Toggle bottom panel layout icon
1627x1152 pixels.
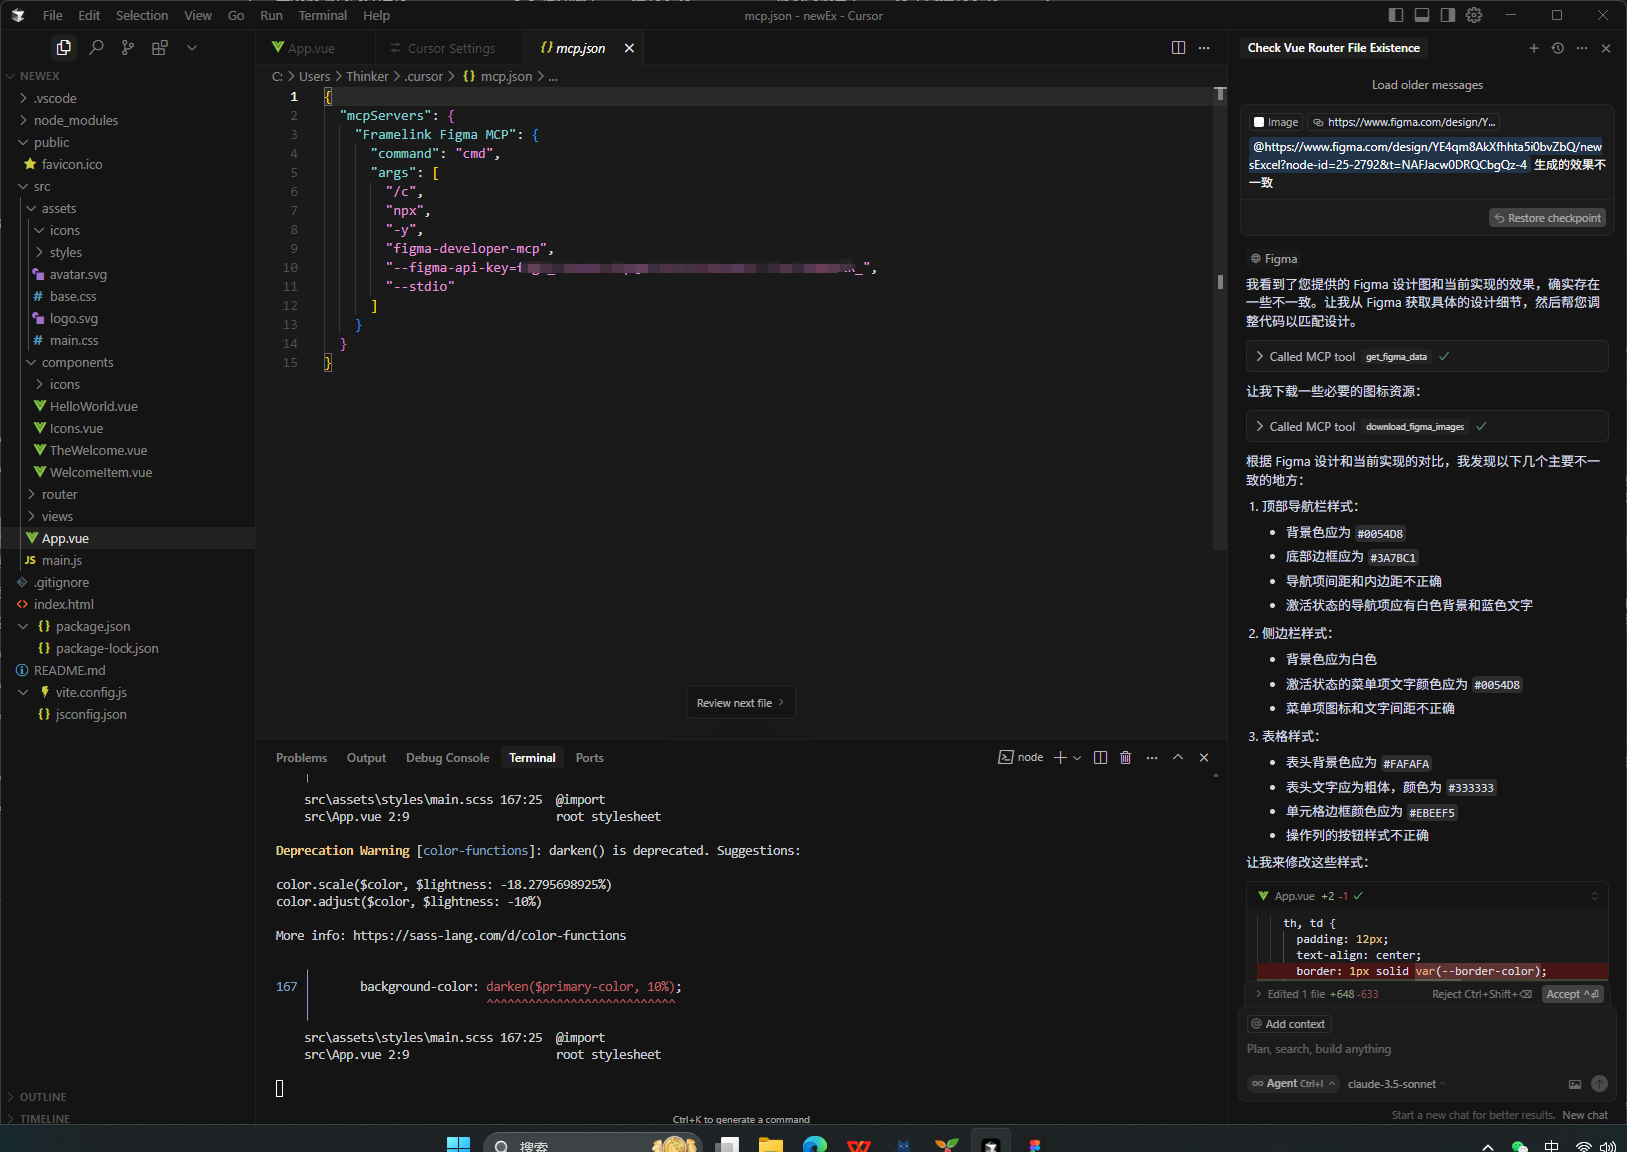click(1422, 15)
